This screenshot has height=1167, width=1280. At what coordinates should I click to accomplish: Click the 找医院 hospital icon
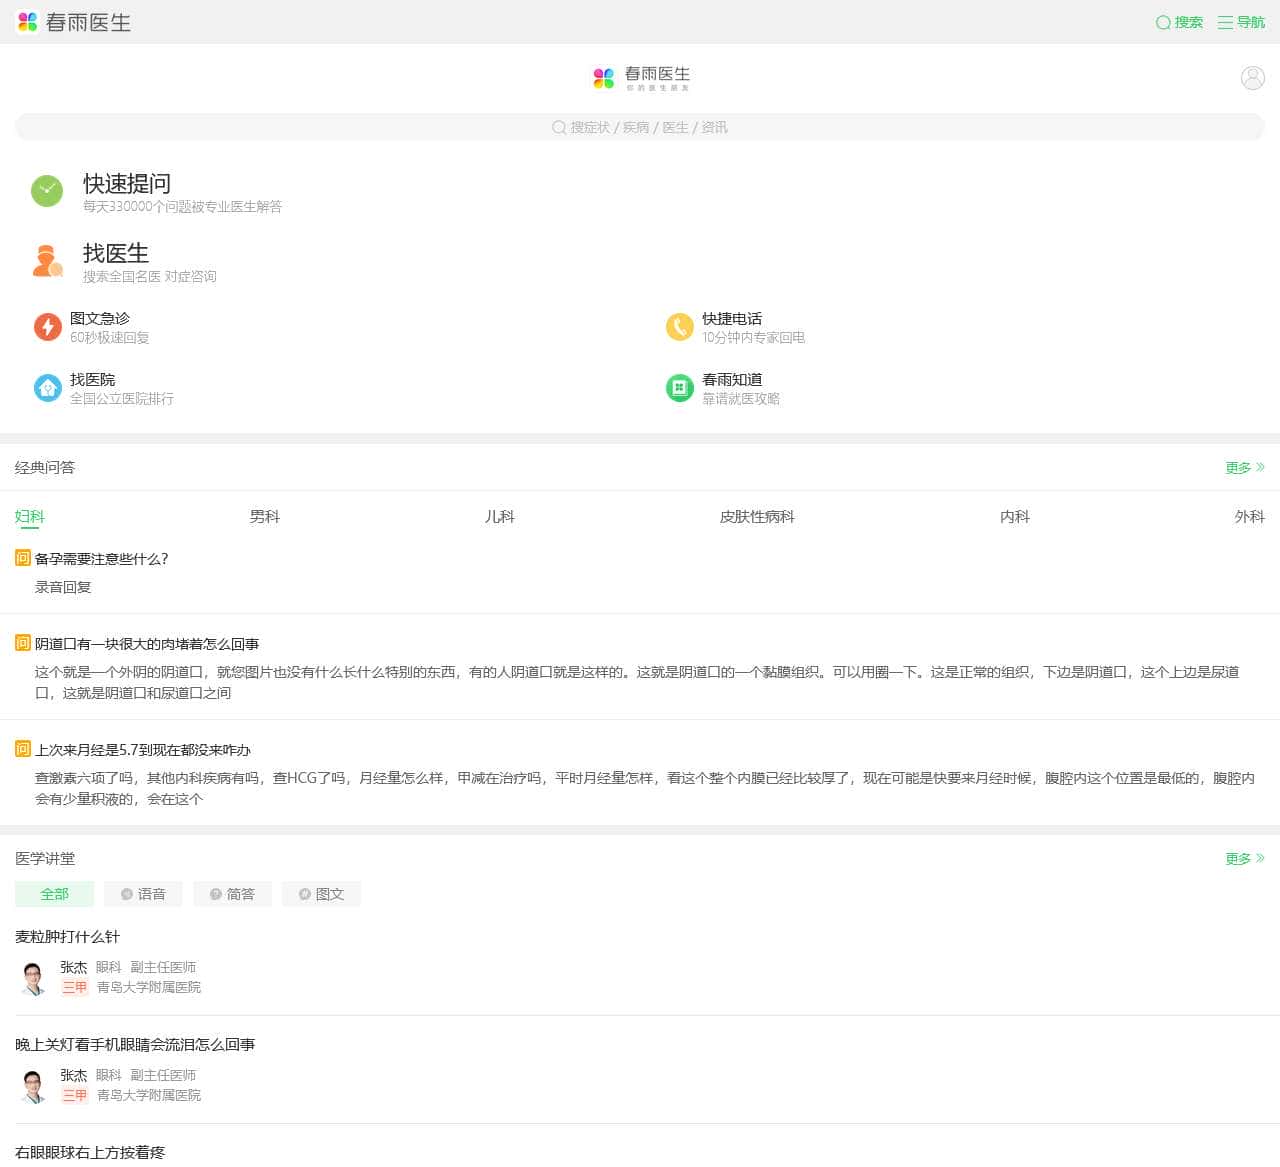[48, 388]
